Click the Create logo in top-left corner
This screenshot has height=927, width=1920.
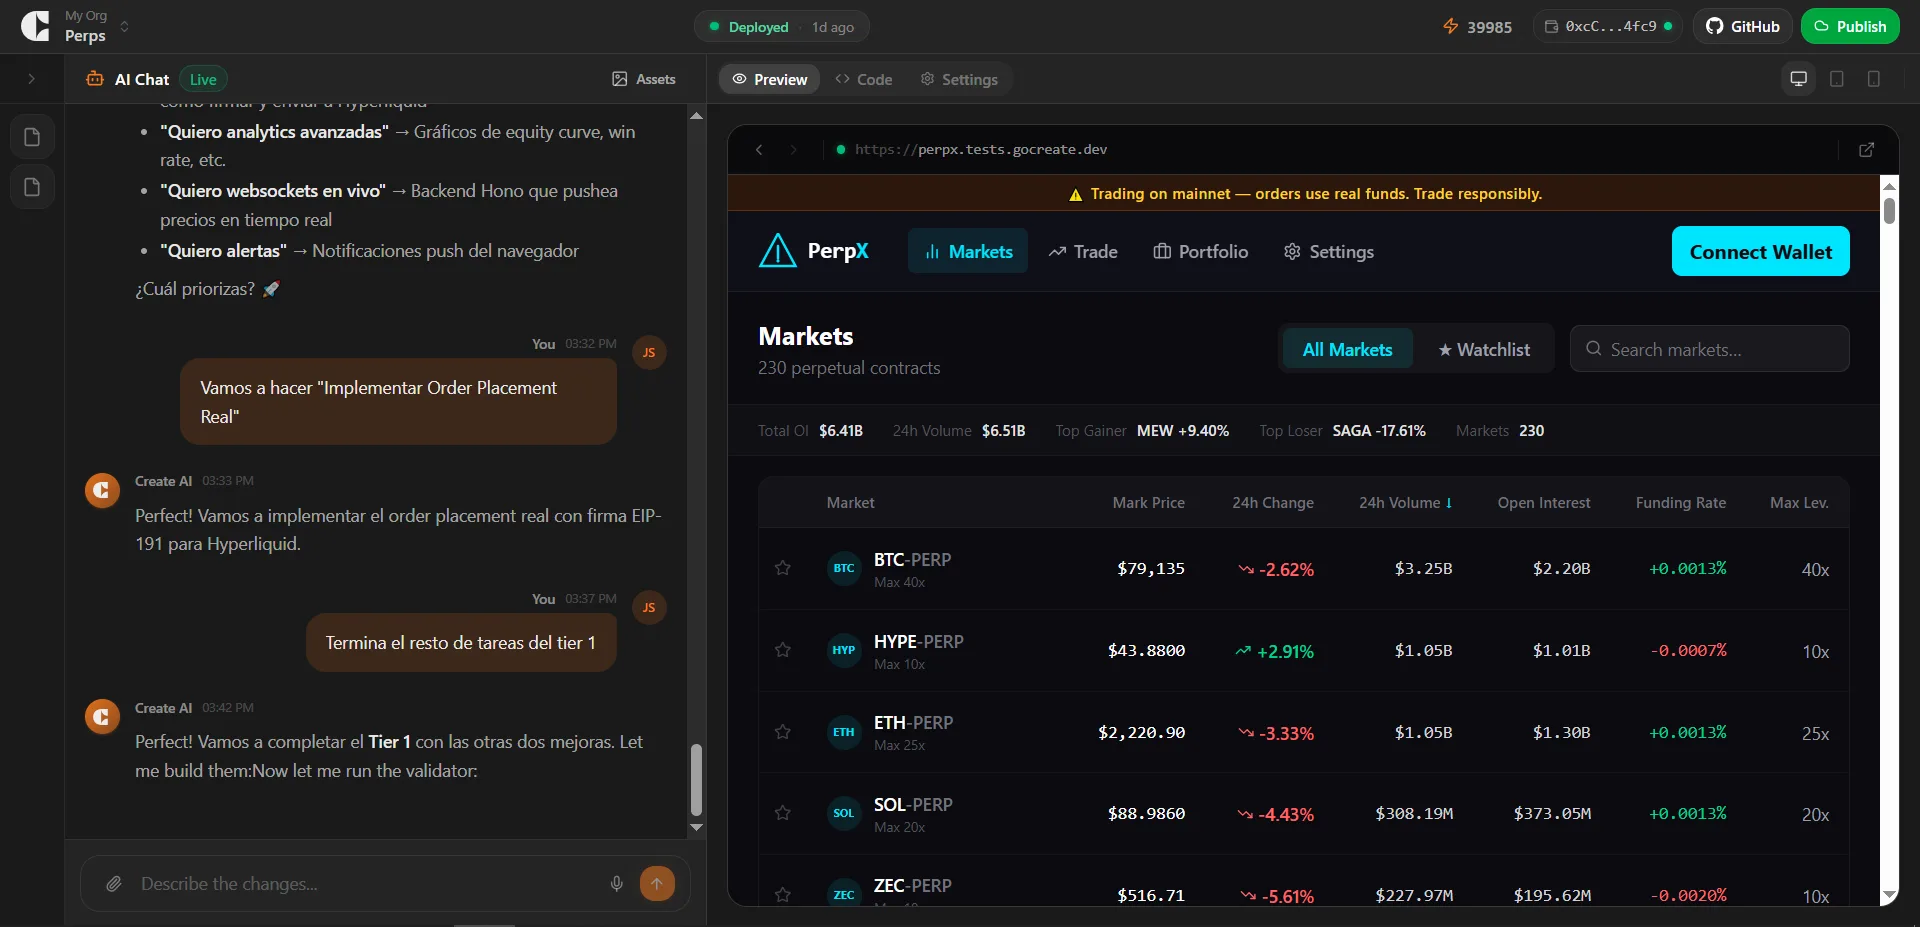click(35, 26)
